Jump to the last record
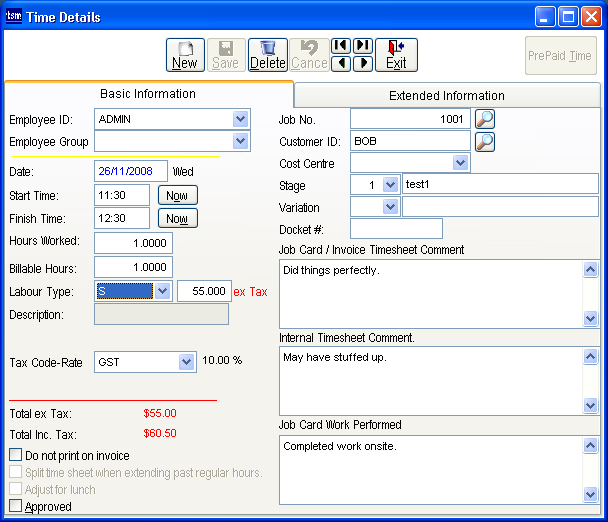 pos(362,46)
